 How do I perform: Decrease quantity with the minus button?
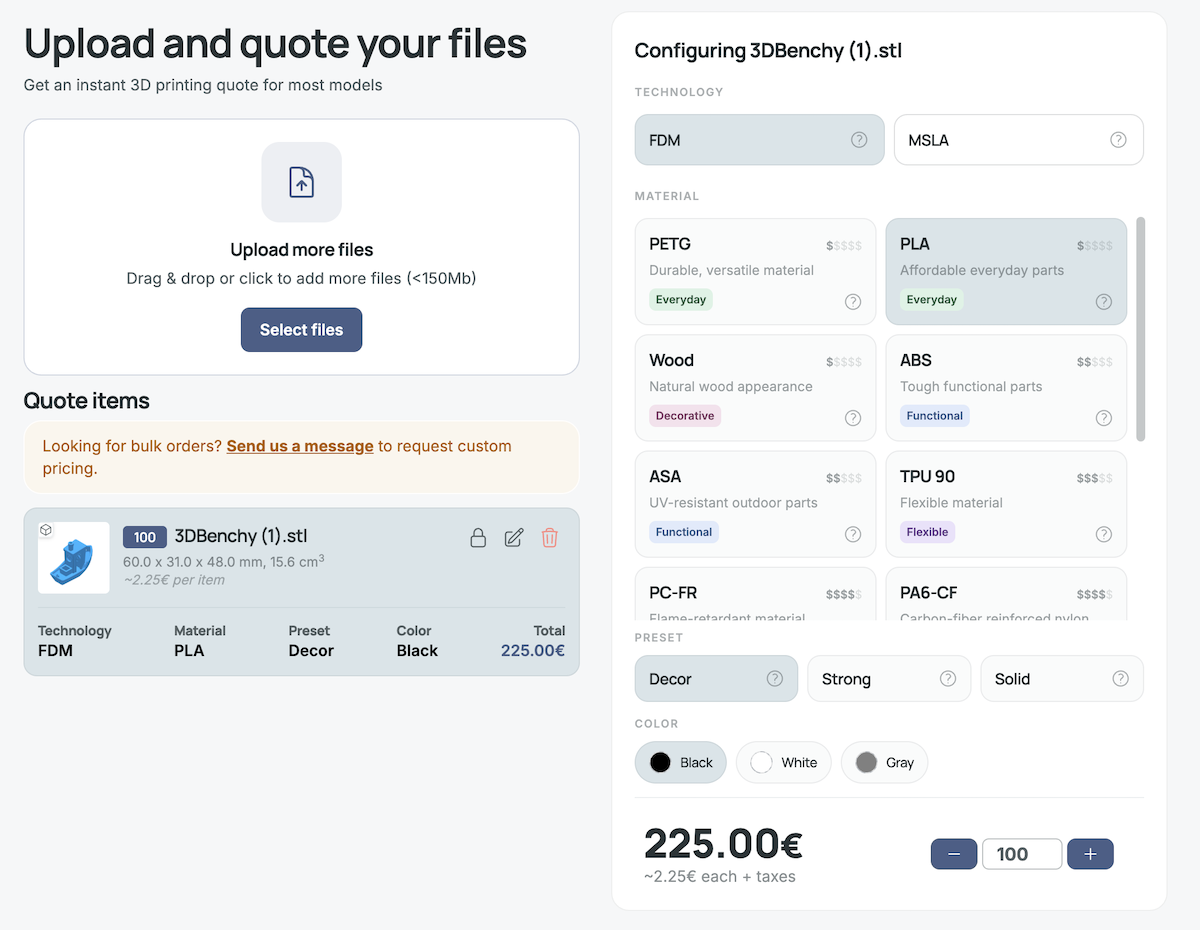click(x=954, y=854)
